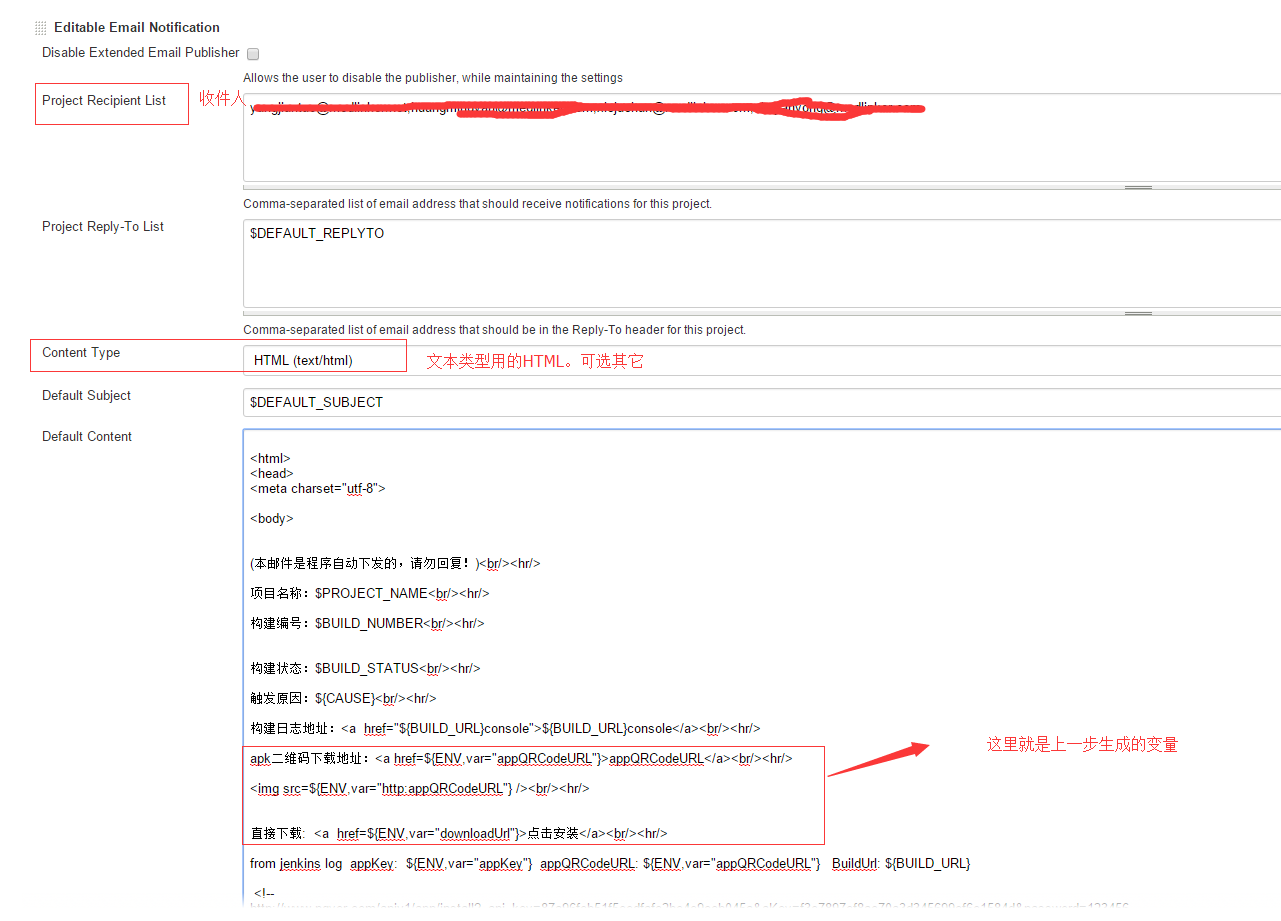Click the HTML comment opener <!-- line
This screenshot has height=921, width=1281.
tap(264, 893)
